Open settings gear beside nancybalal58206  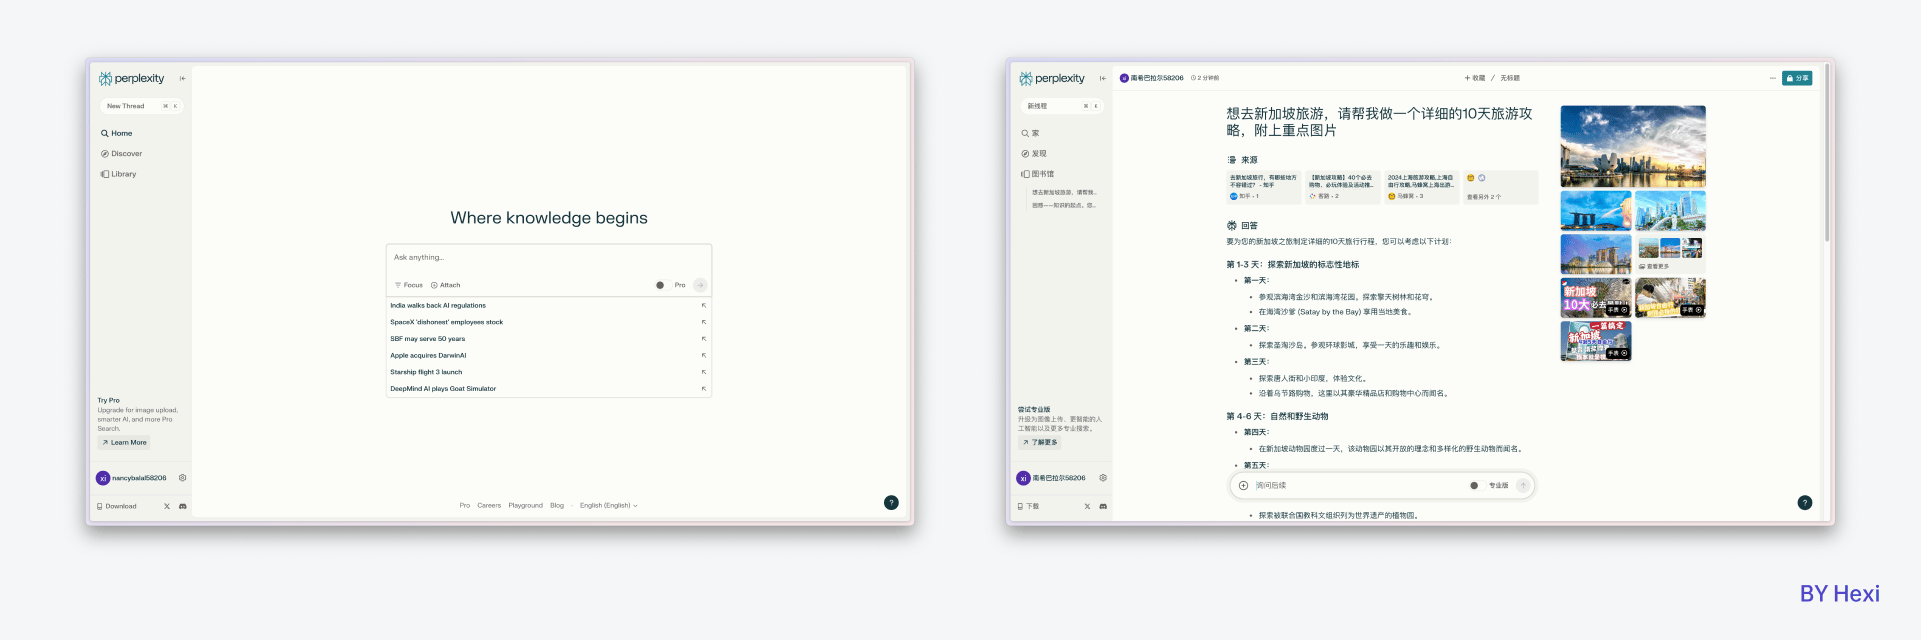[182, 478]
